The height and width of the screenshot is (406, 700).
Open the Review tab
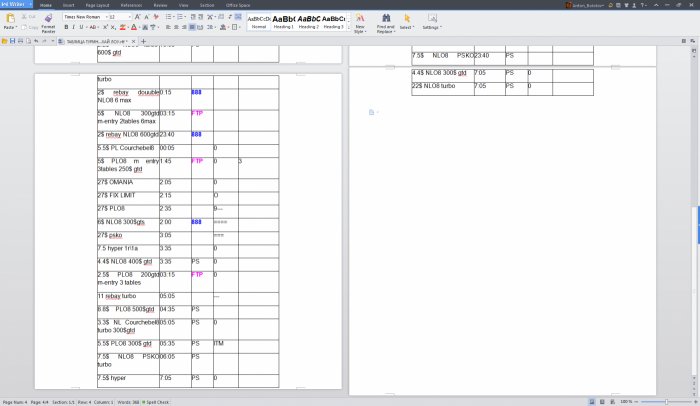(x=160, y=5)
